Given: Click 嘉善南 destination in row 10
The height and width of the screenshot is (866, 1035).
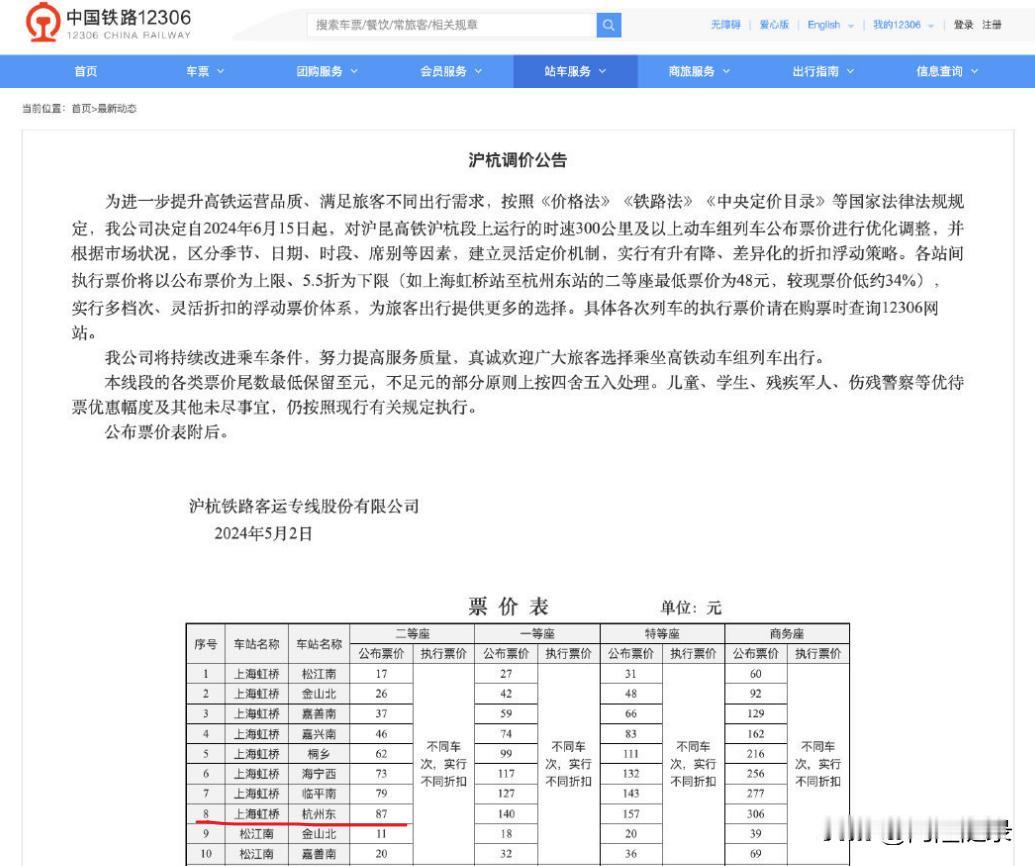Looking at the screenshot, I should (x=319, y=854).
